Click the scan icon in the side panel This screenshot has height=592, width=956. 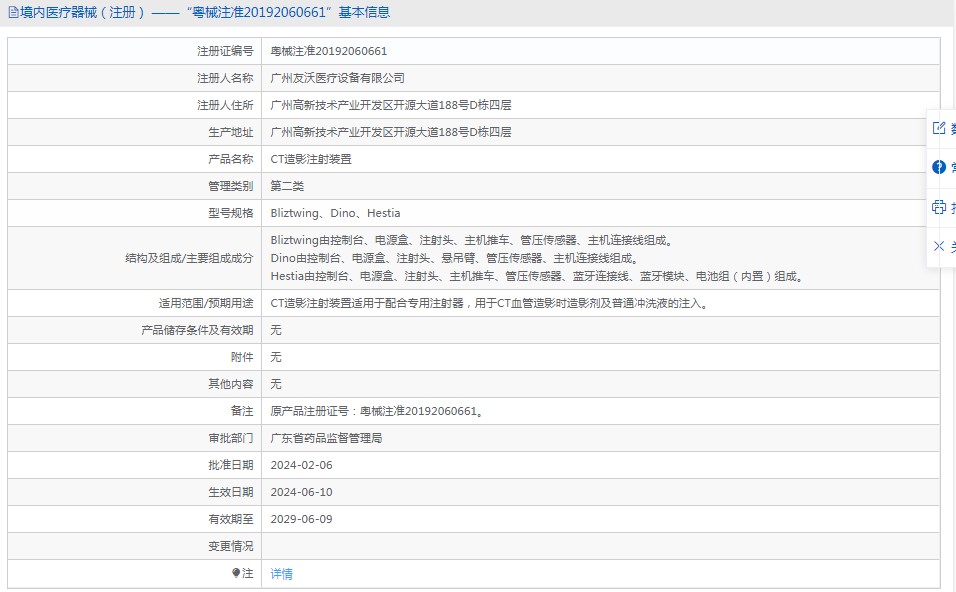pyautogui.click(x=939, y=207)
